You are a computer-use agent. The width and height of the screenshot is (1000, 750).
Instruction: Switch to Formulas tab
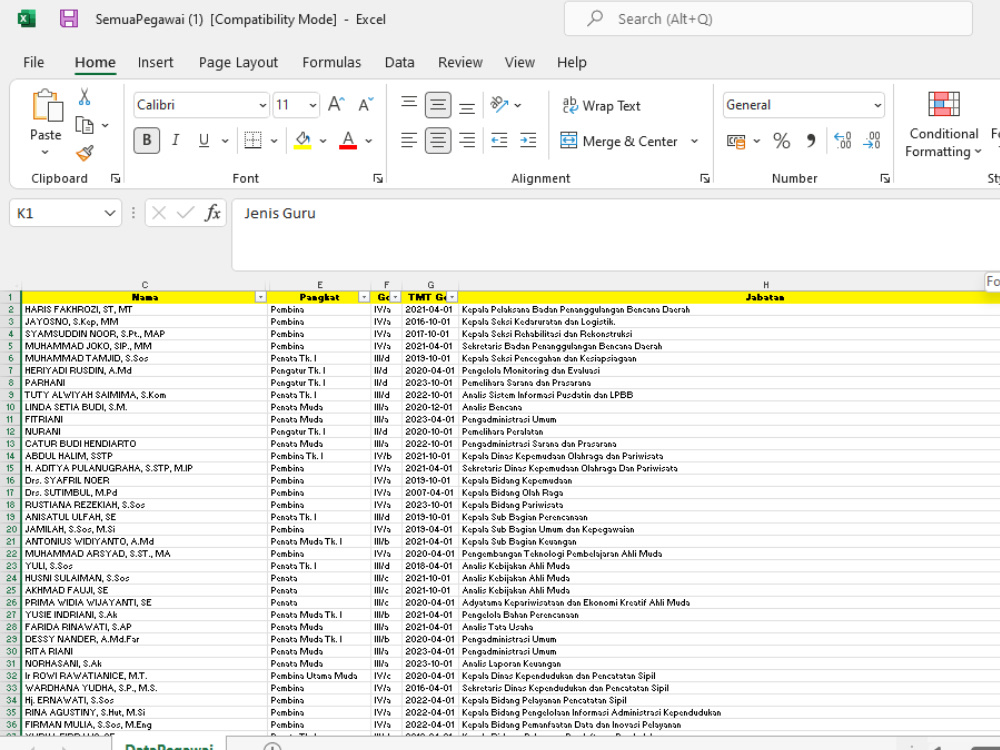(331, 62)
